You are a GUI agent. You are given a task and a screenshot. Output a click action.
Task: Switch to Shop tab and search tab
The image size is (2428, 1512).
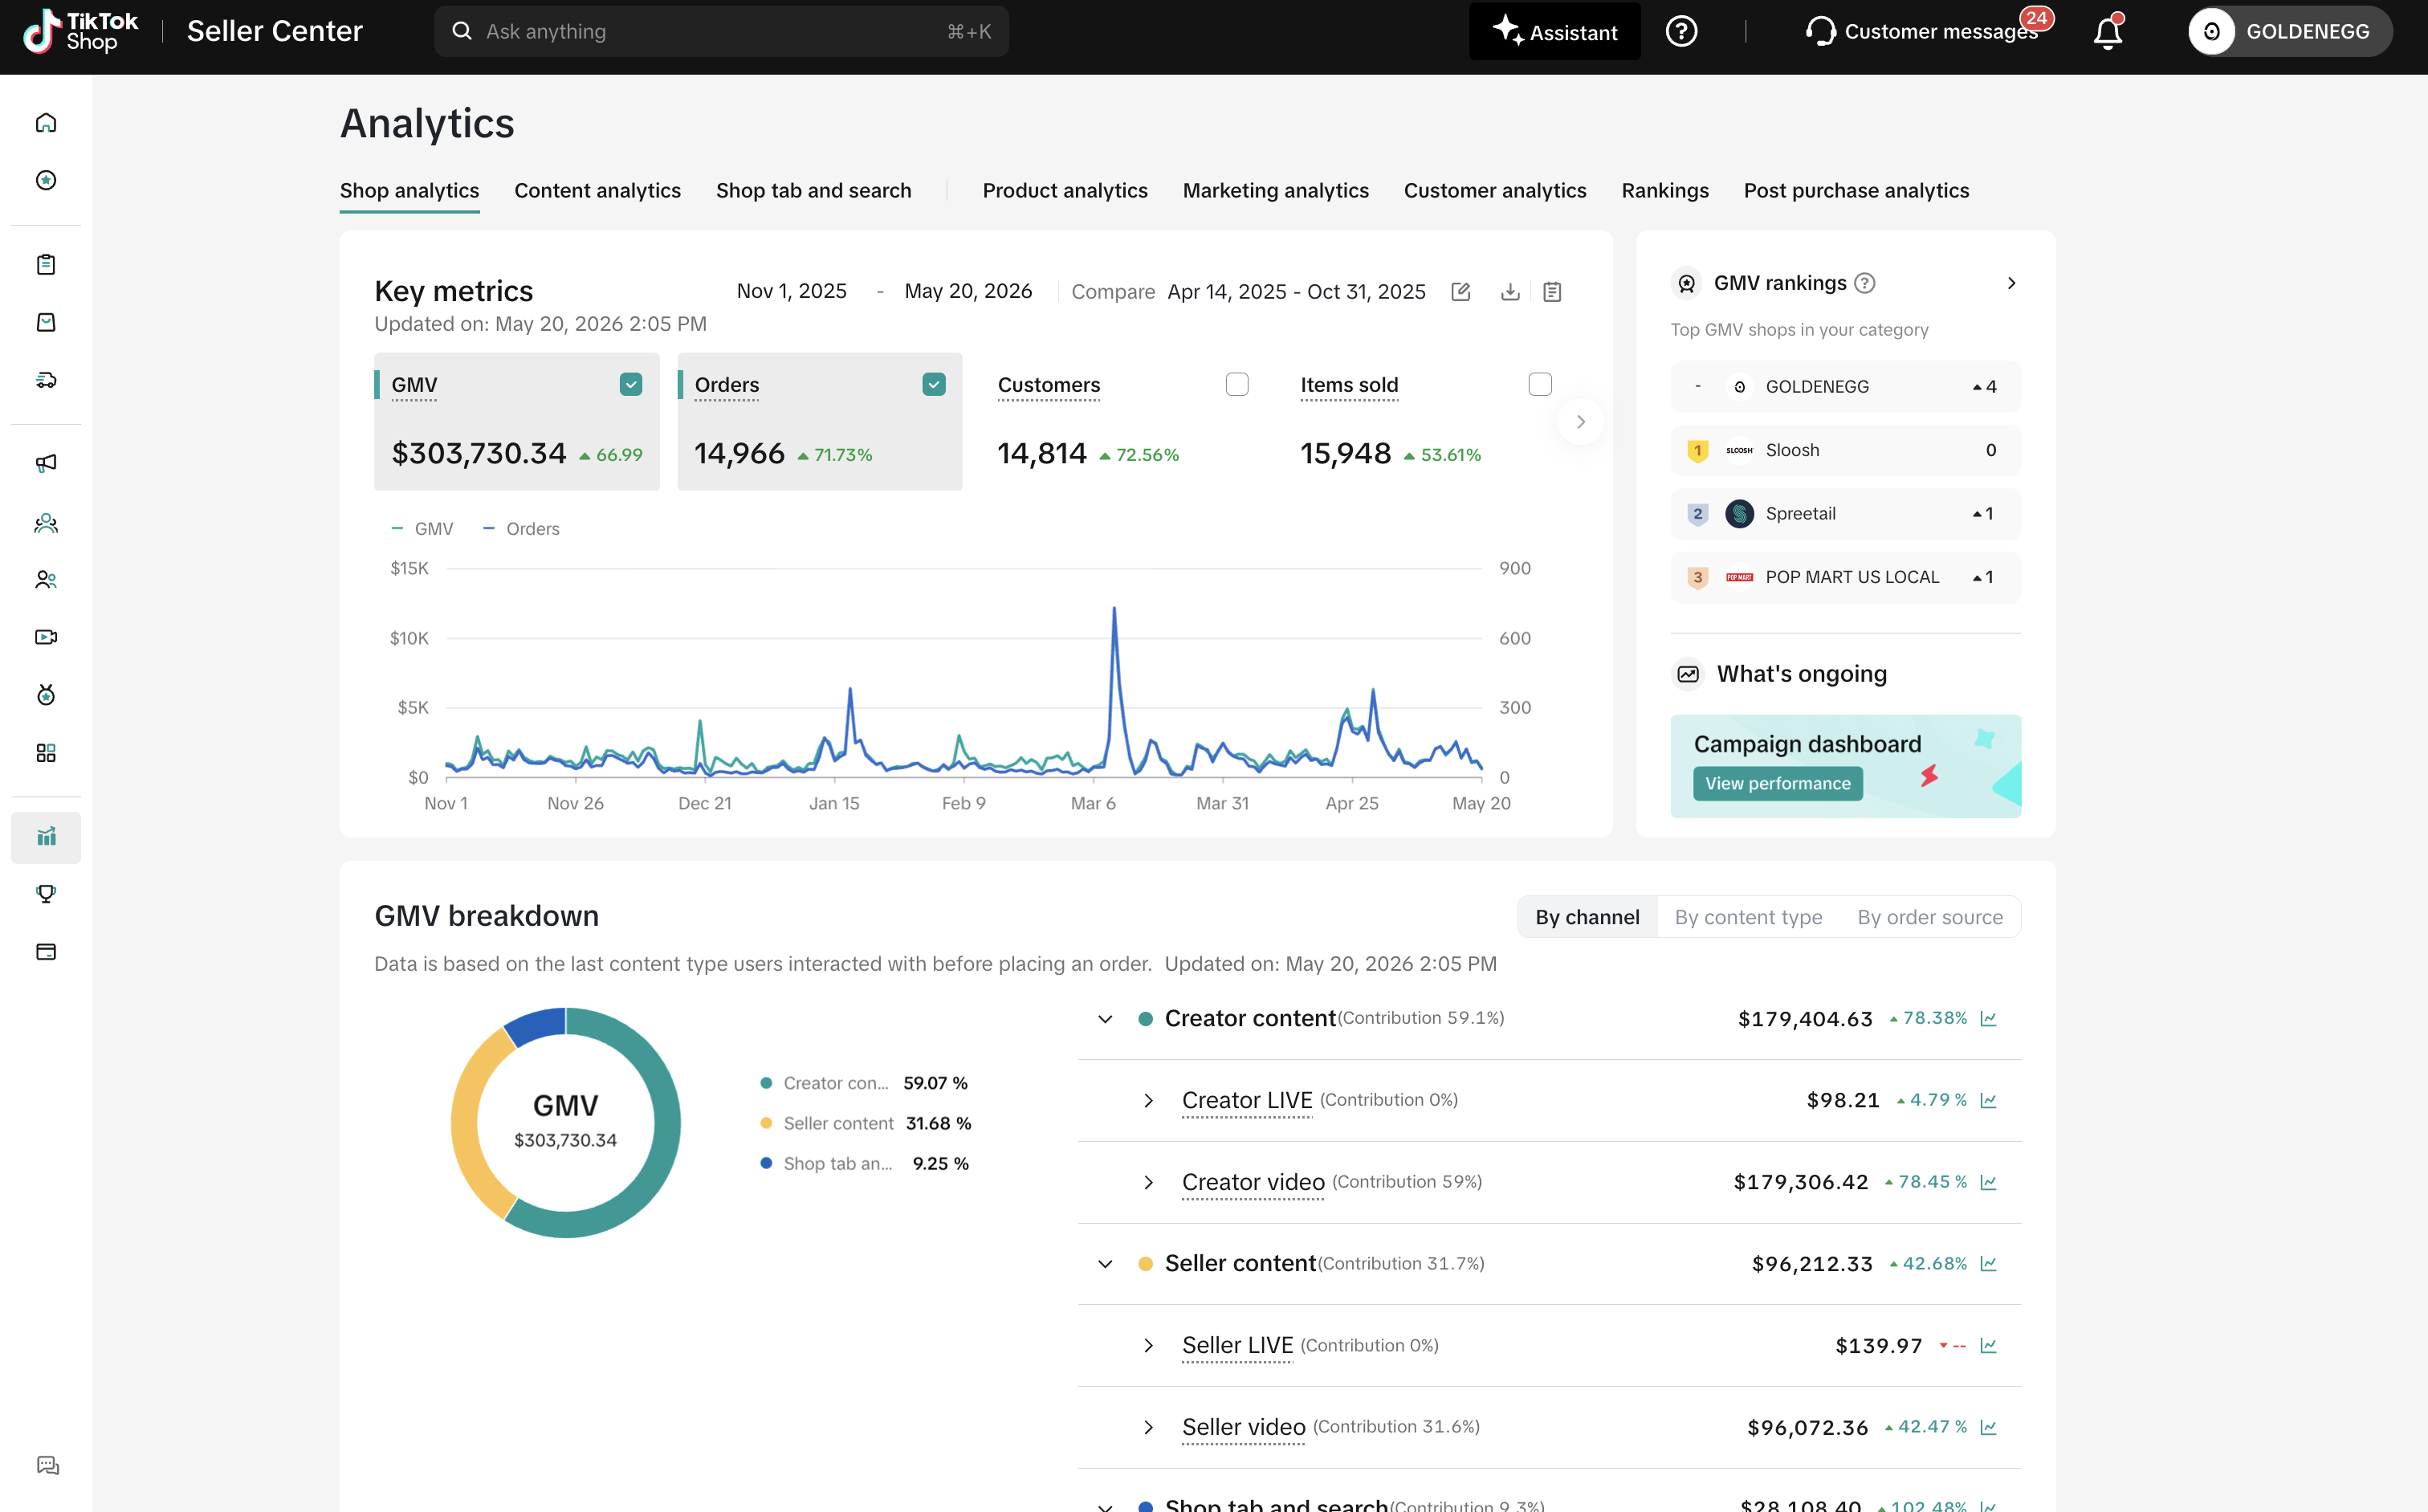click(x=813, y=190)
